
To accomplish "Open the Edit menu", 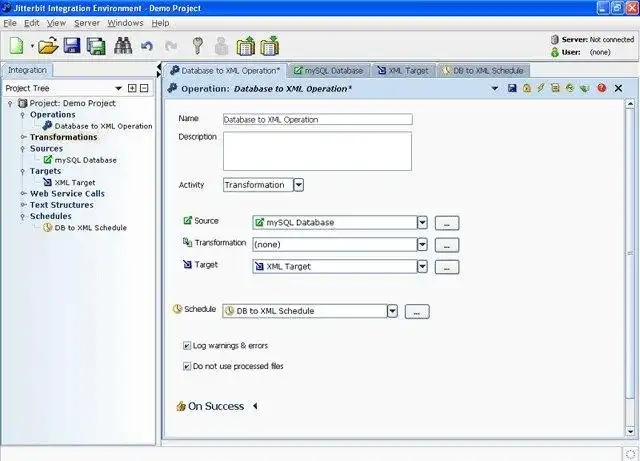I will coord(31,23).
